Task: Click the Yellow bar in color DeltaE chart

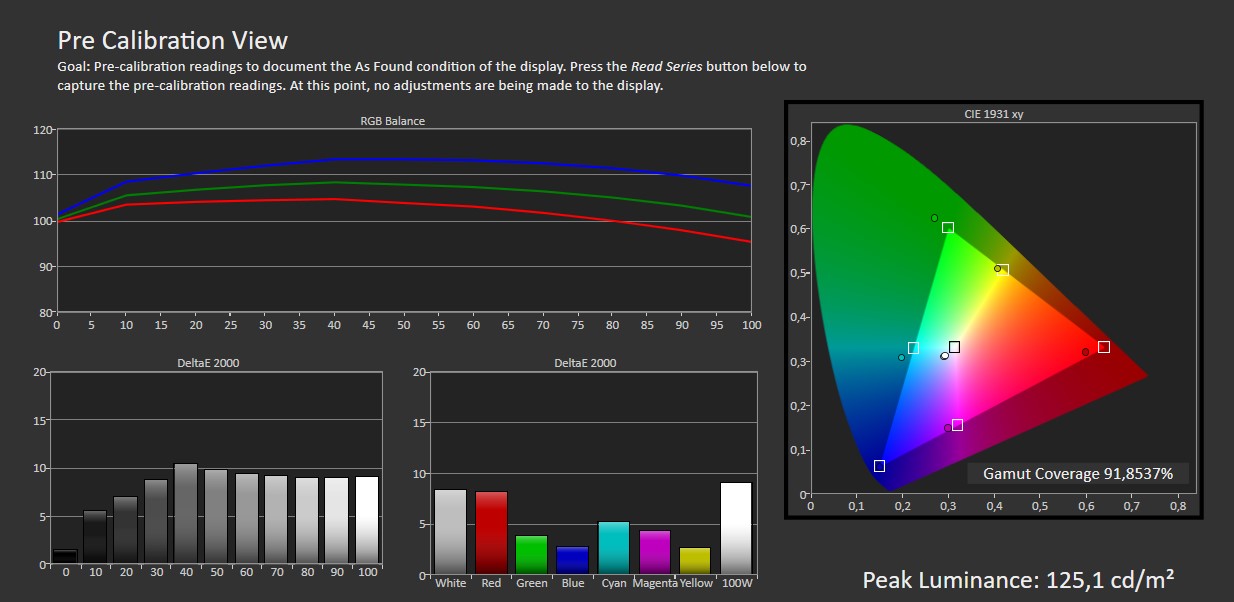Action: [696, 561]
